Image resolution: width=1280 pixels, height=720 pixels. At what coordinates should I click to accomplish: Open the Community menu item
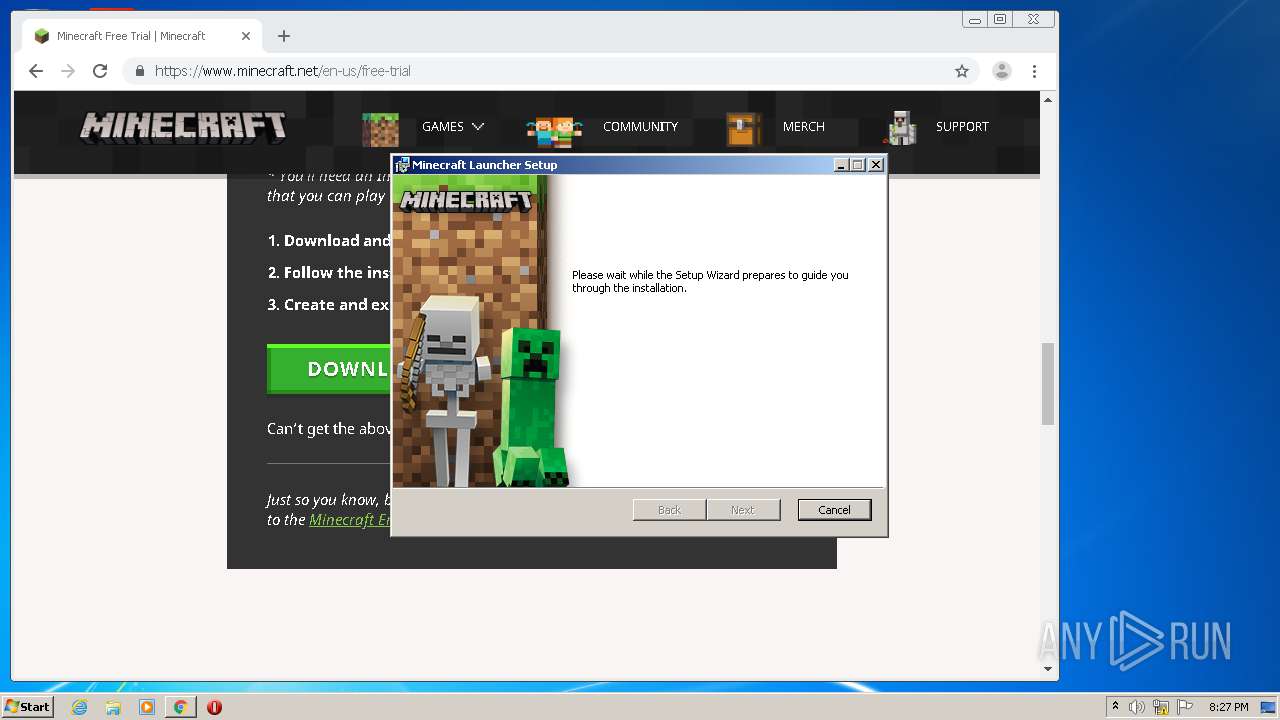[640, 127]
